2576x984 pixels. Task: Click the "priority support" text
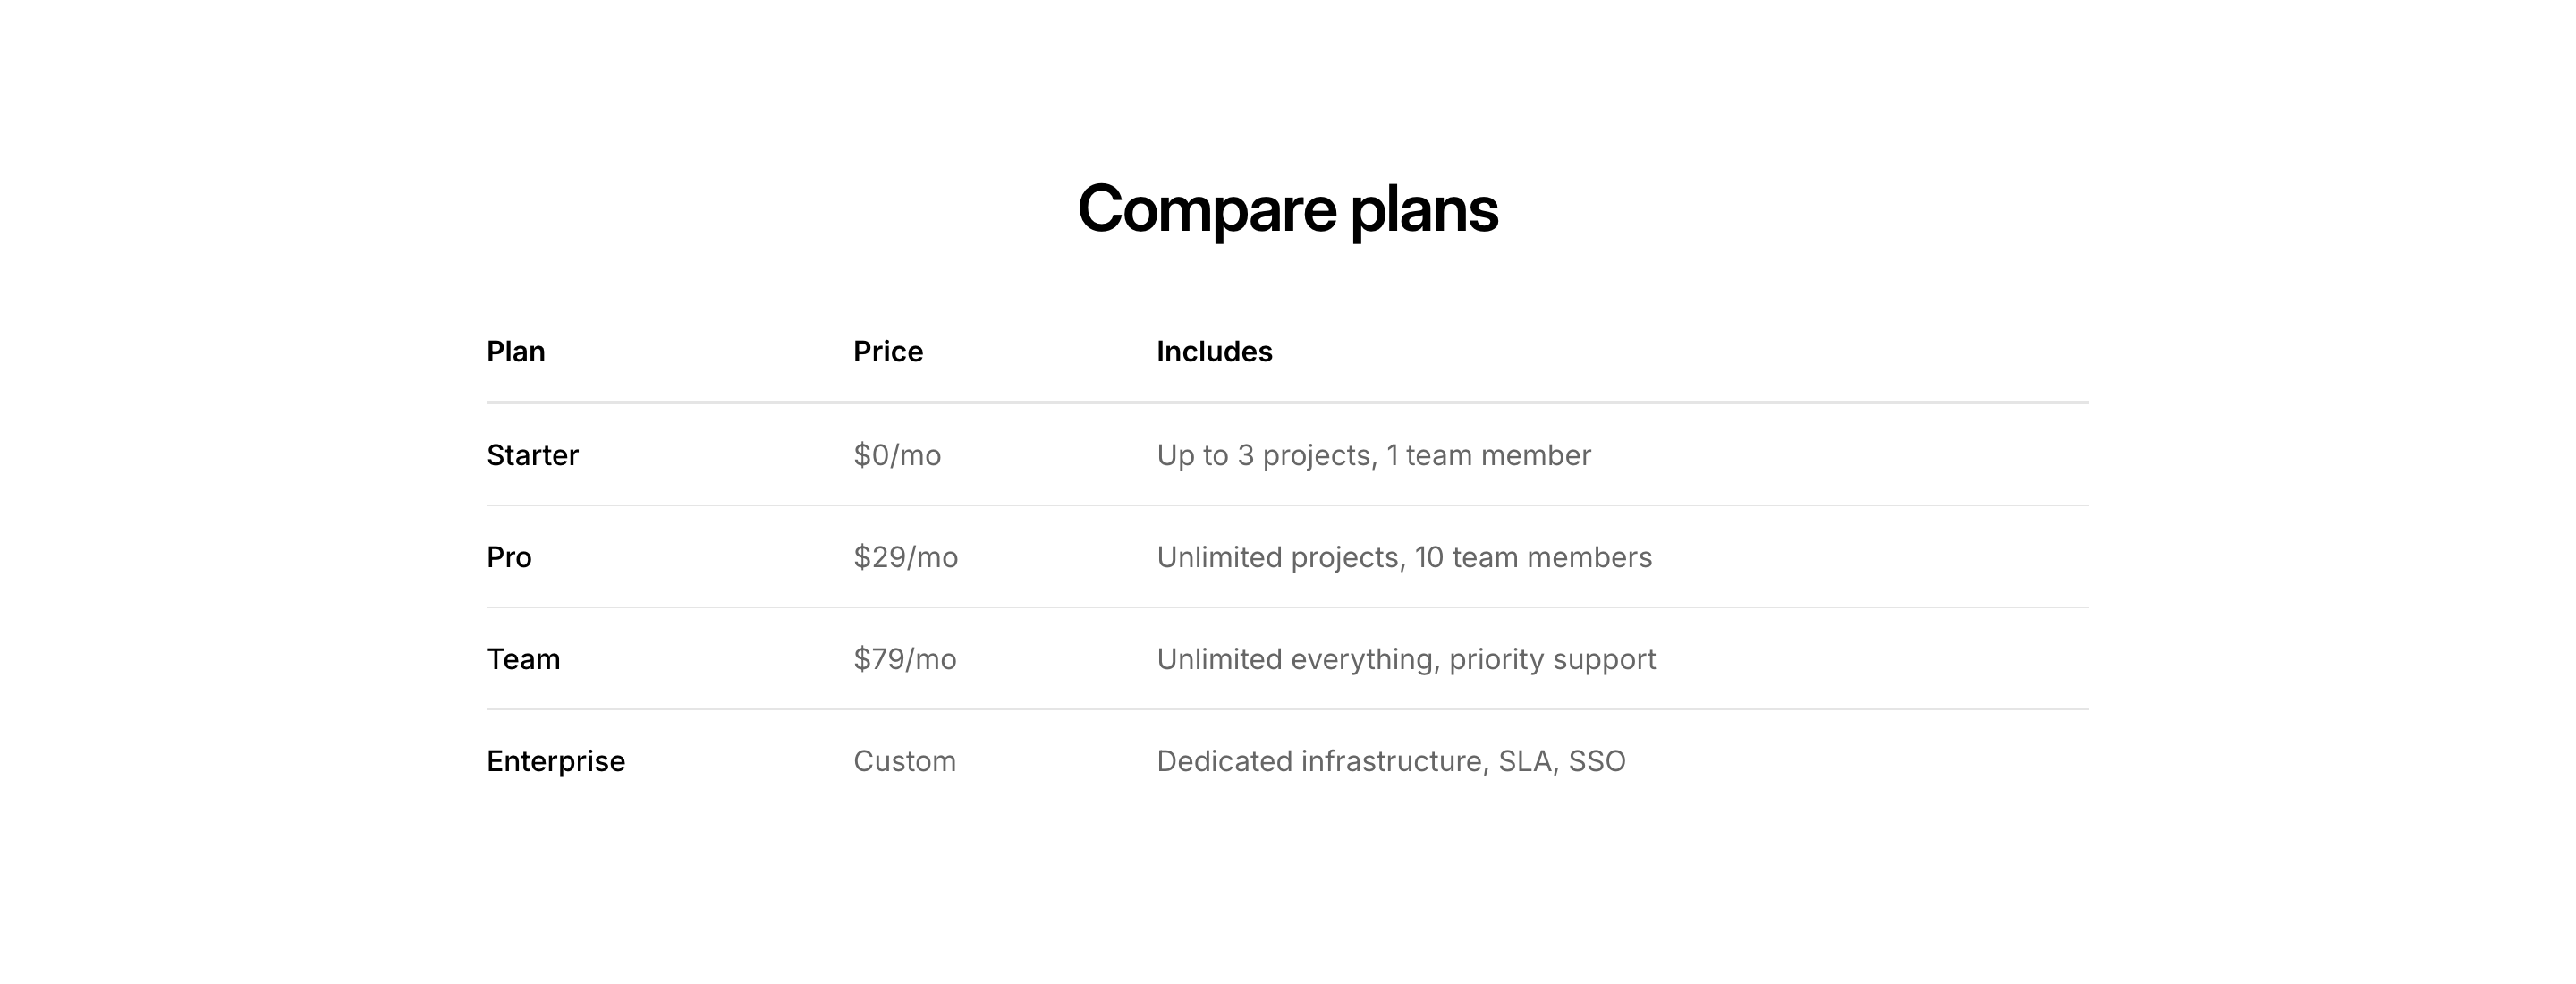click(1552, 660)
